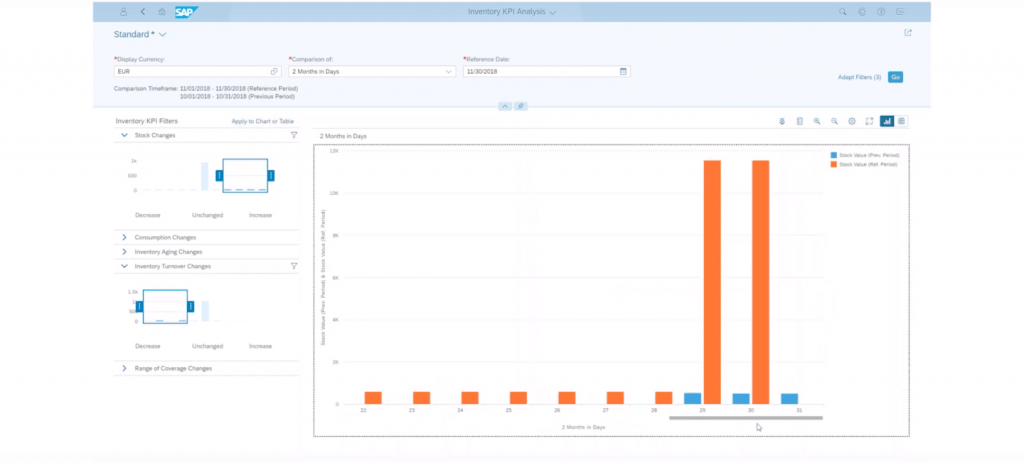Collapse Inventory Turnover Changes section

125,266
